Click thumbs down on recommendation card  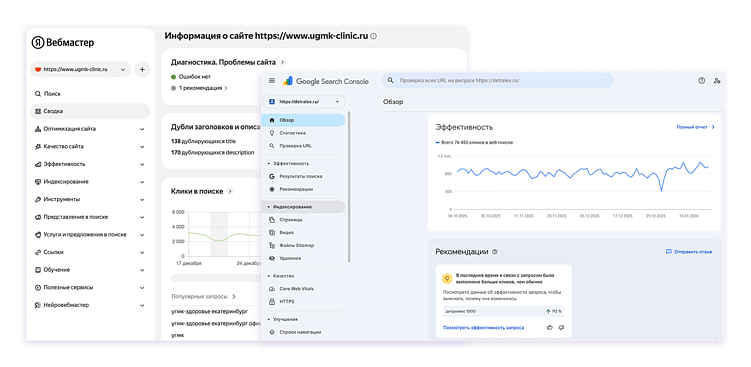(x=561, y=328)
